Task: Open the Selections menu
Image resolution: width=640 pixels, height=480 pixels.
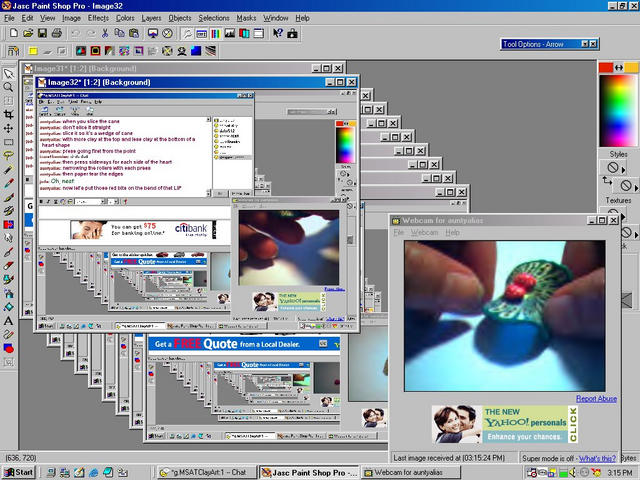Action: tap(214, 18)
